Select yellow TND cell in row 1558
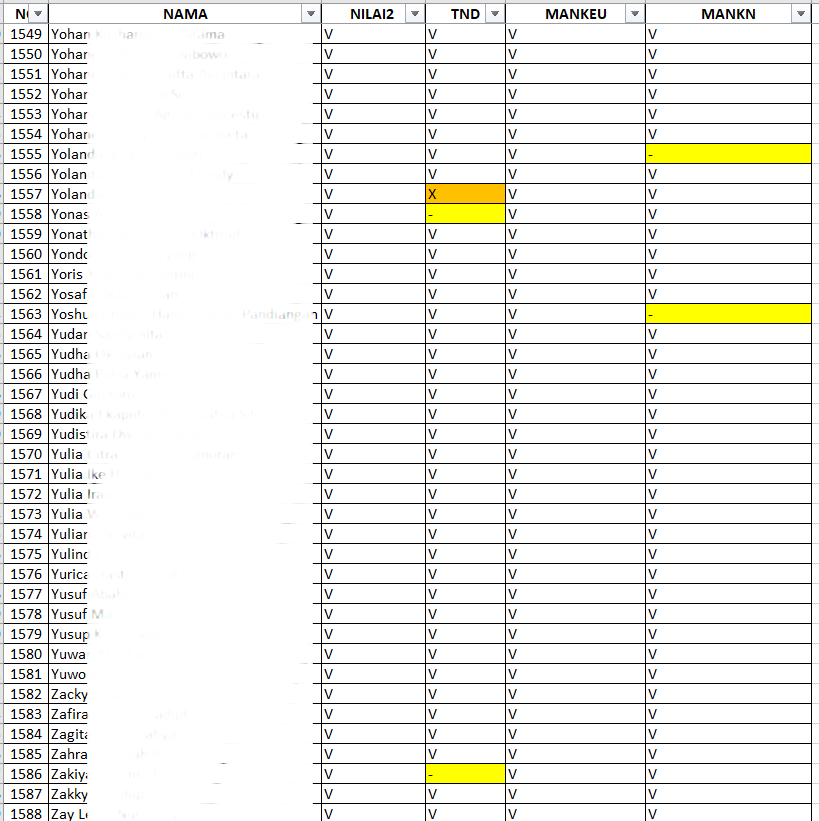Viewport: 819px width, 821px height. coord(465,214)
